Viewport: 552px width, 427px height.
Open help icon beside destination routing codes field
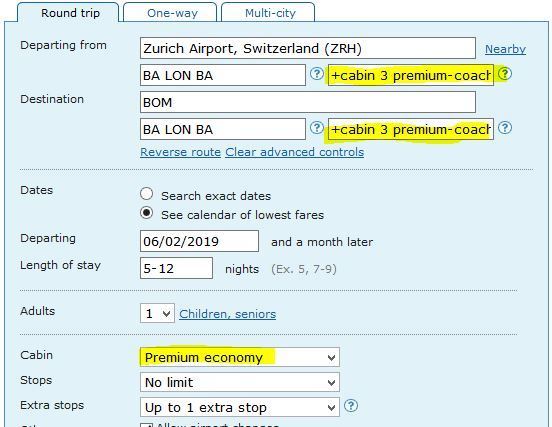tap(317, 127)
